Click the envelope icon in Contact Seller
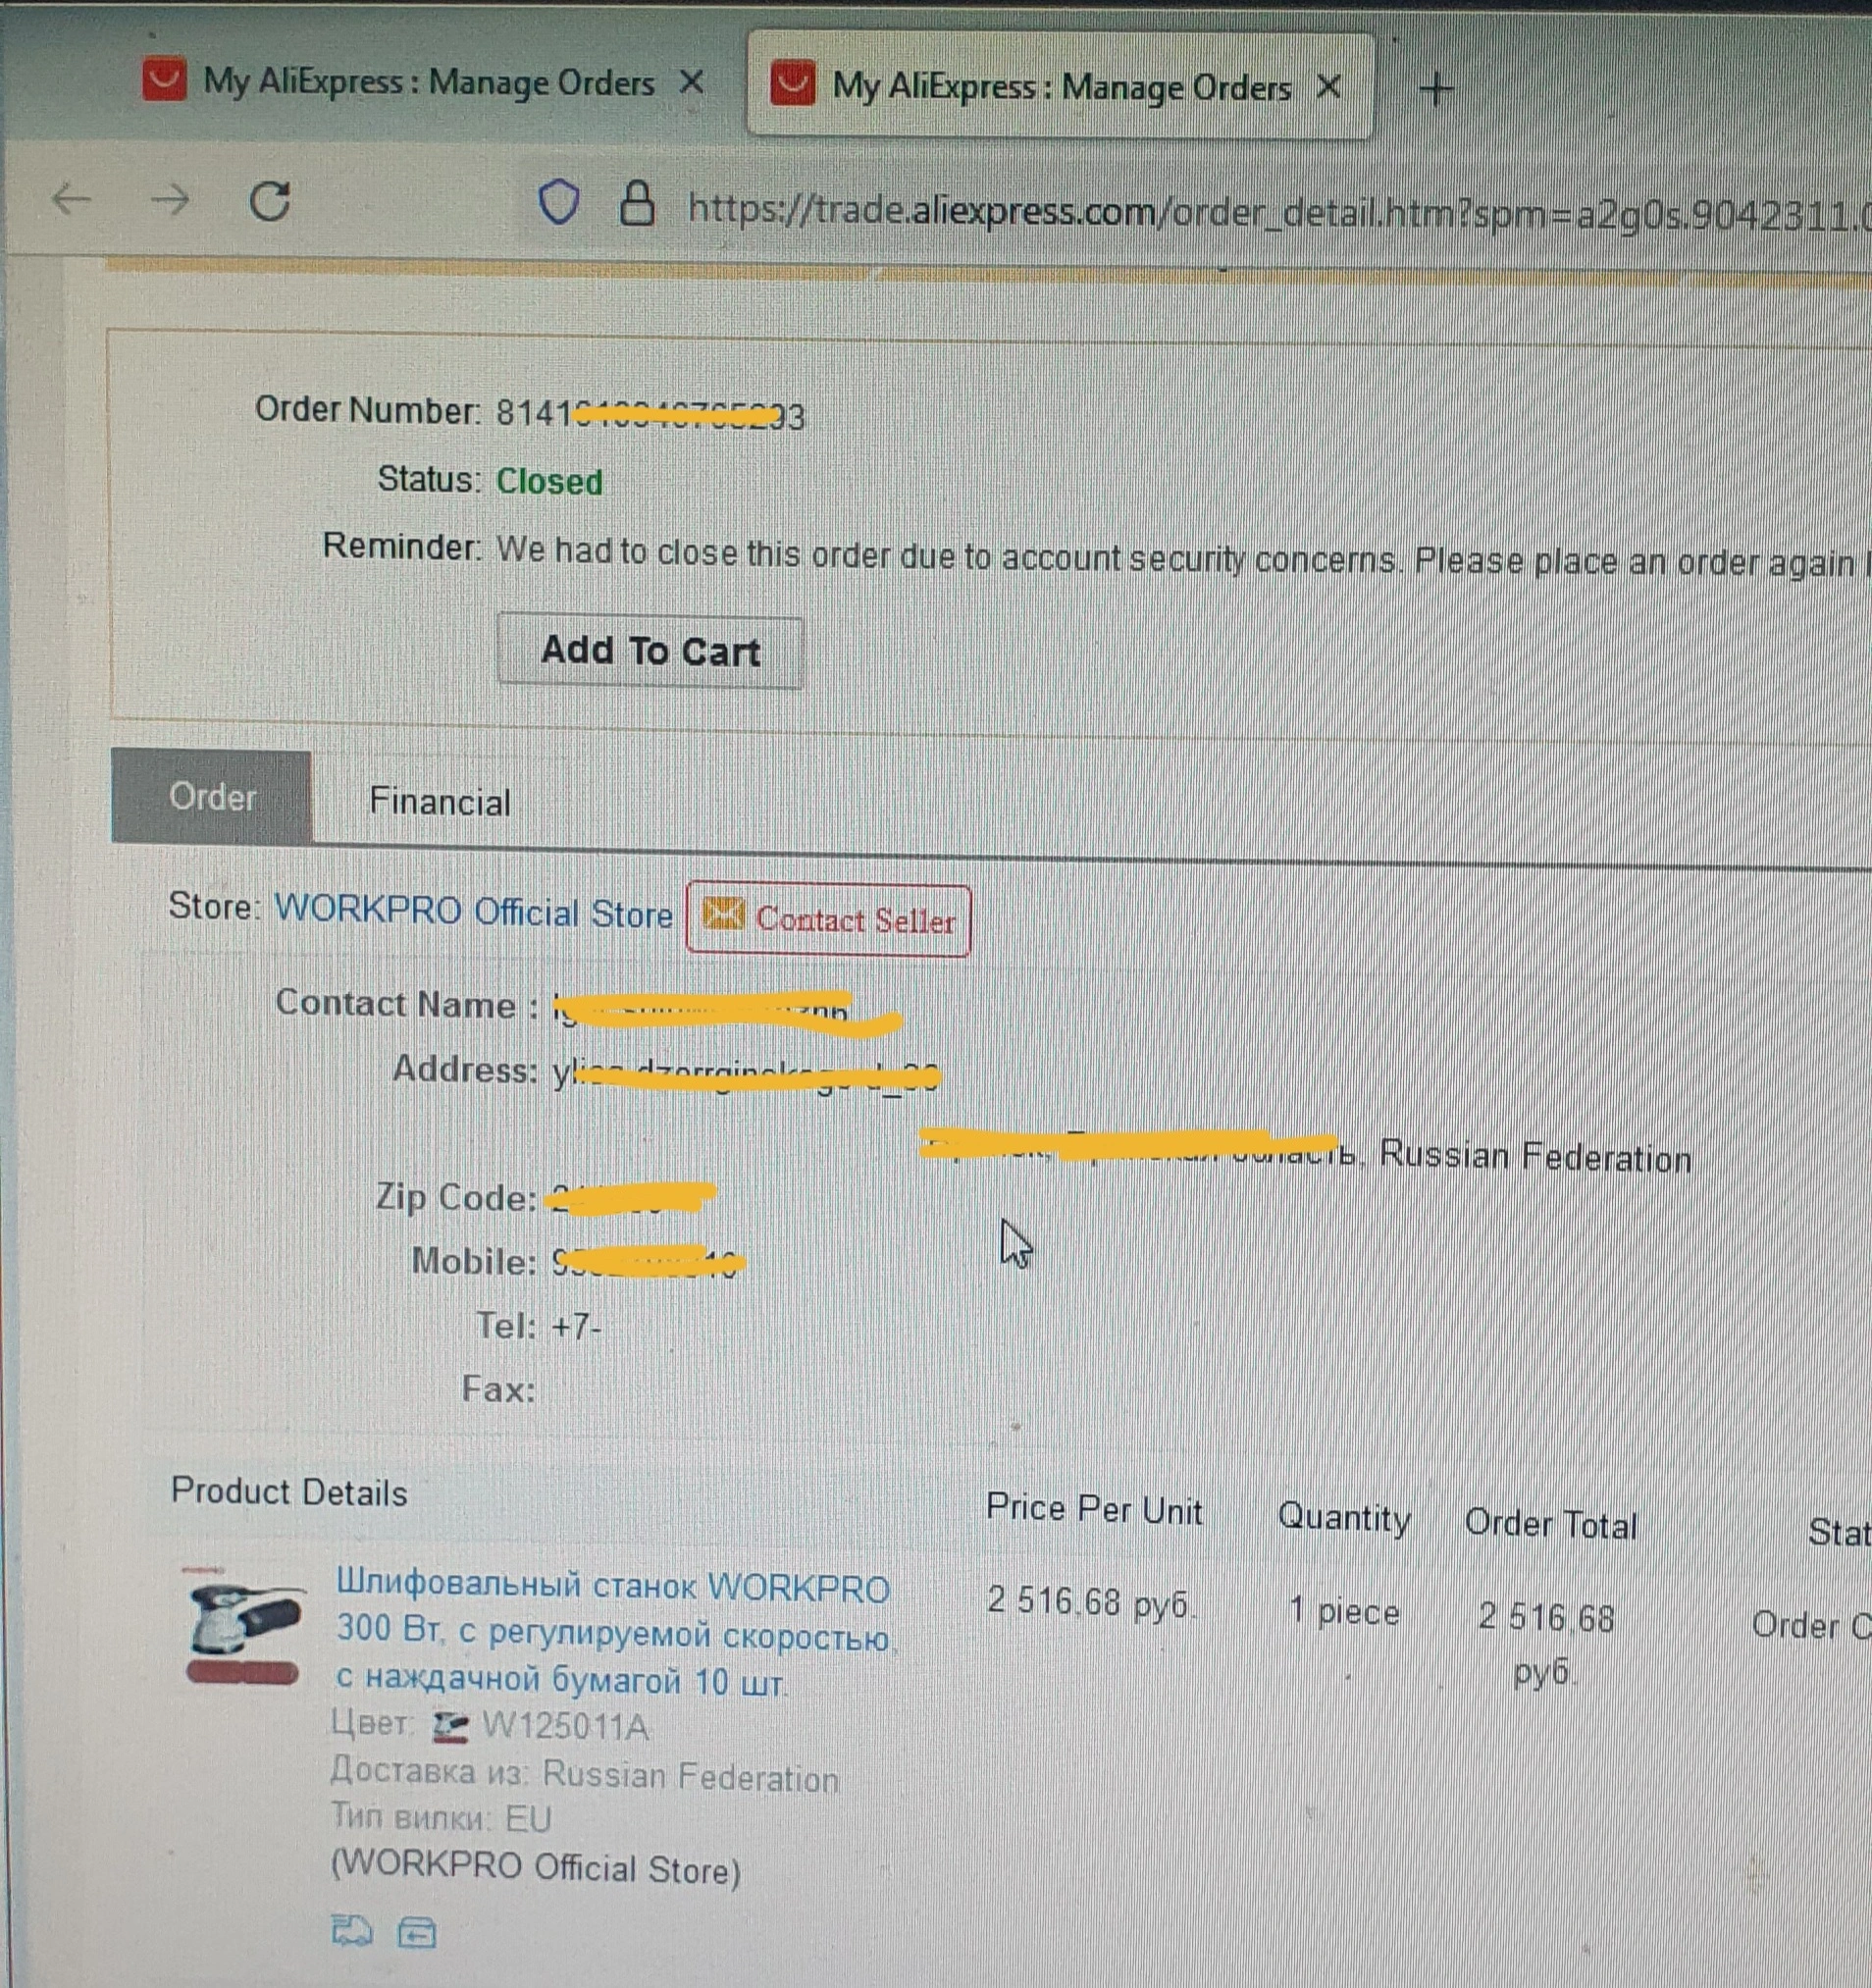The image size is (1872, 1988). [x=723, y=914]
